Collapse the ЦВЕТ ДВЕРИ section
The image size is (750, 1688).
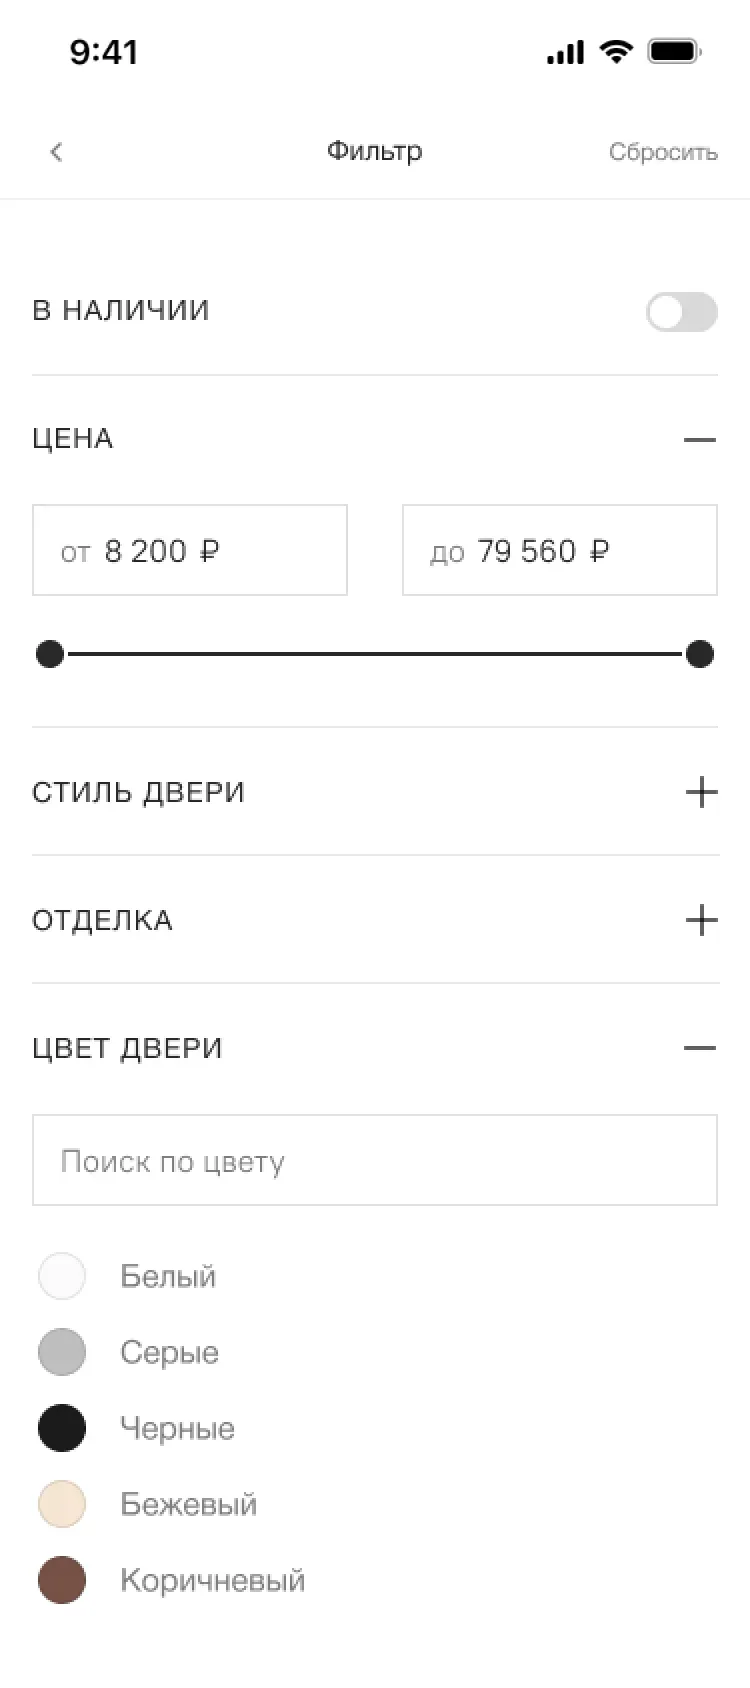click(x=700, y=1048)
